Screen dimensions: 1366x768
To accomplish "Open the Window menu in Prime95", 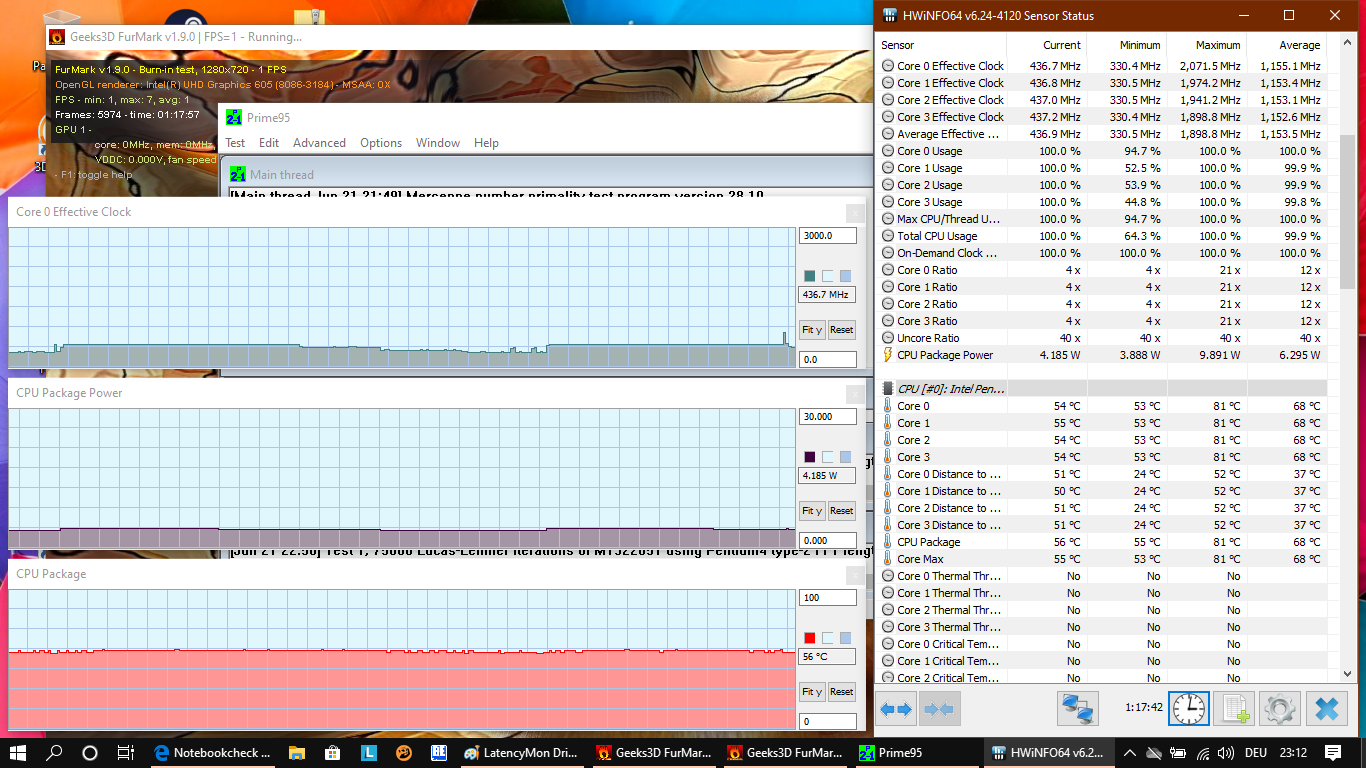I will pos(438,143).
